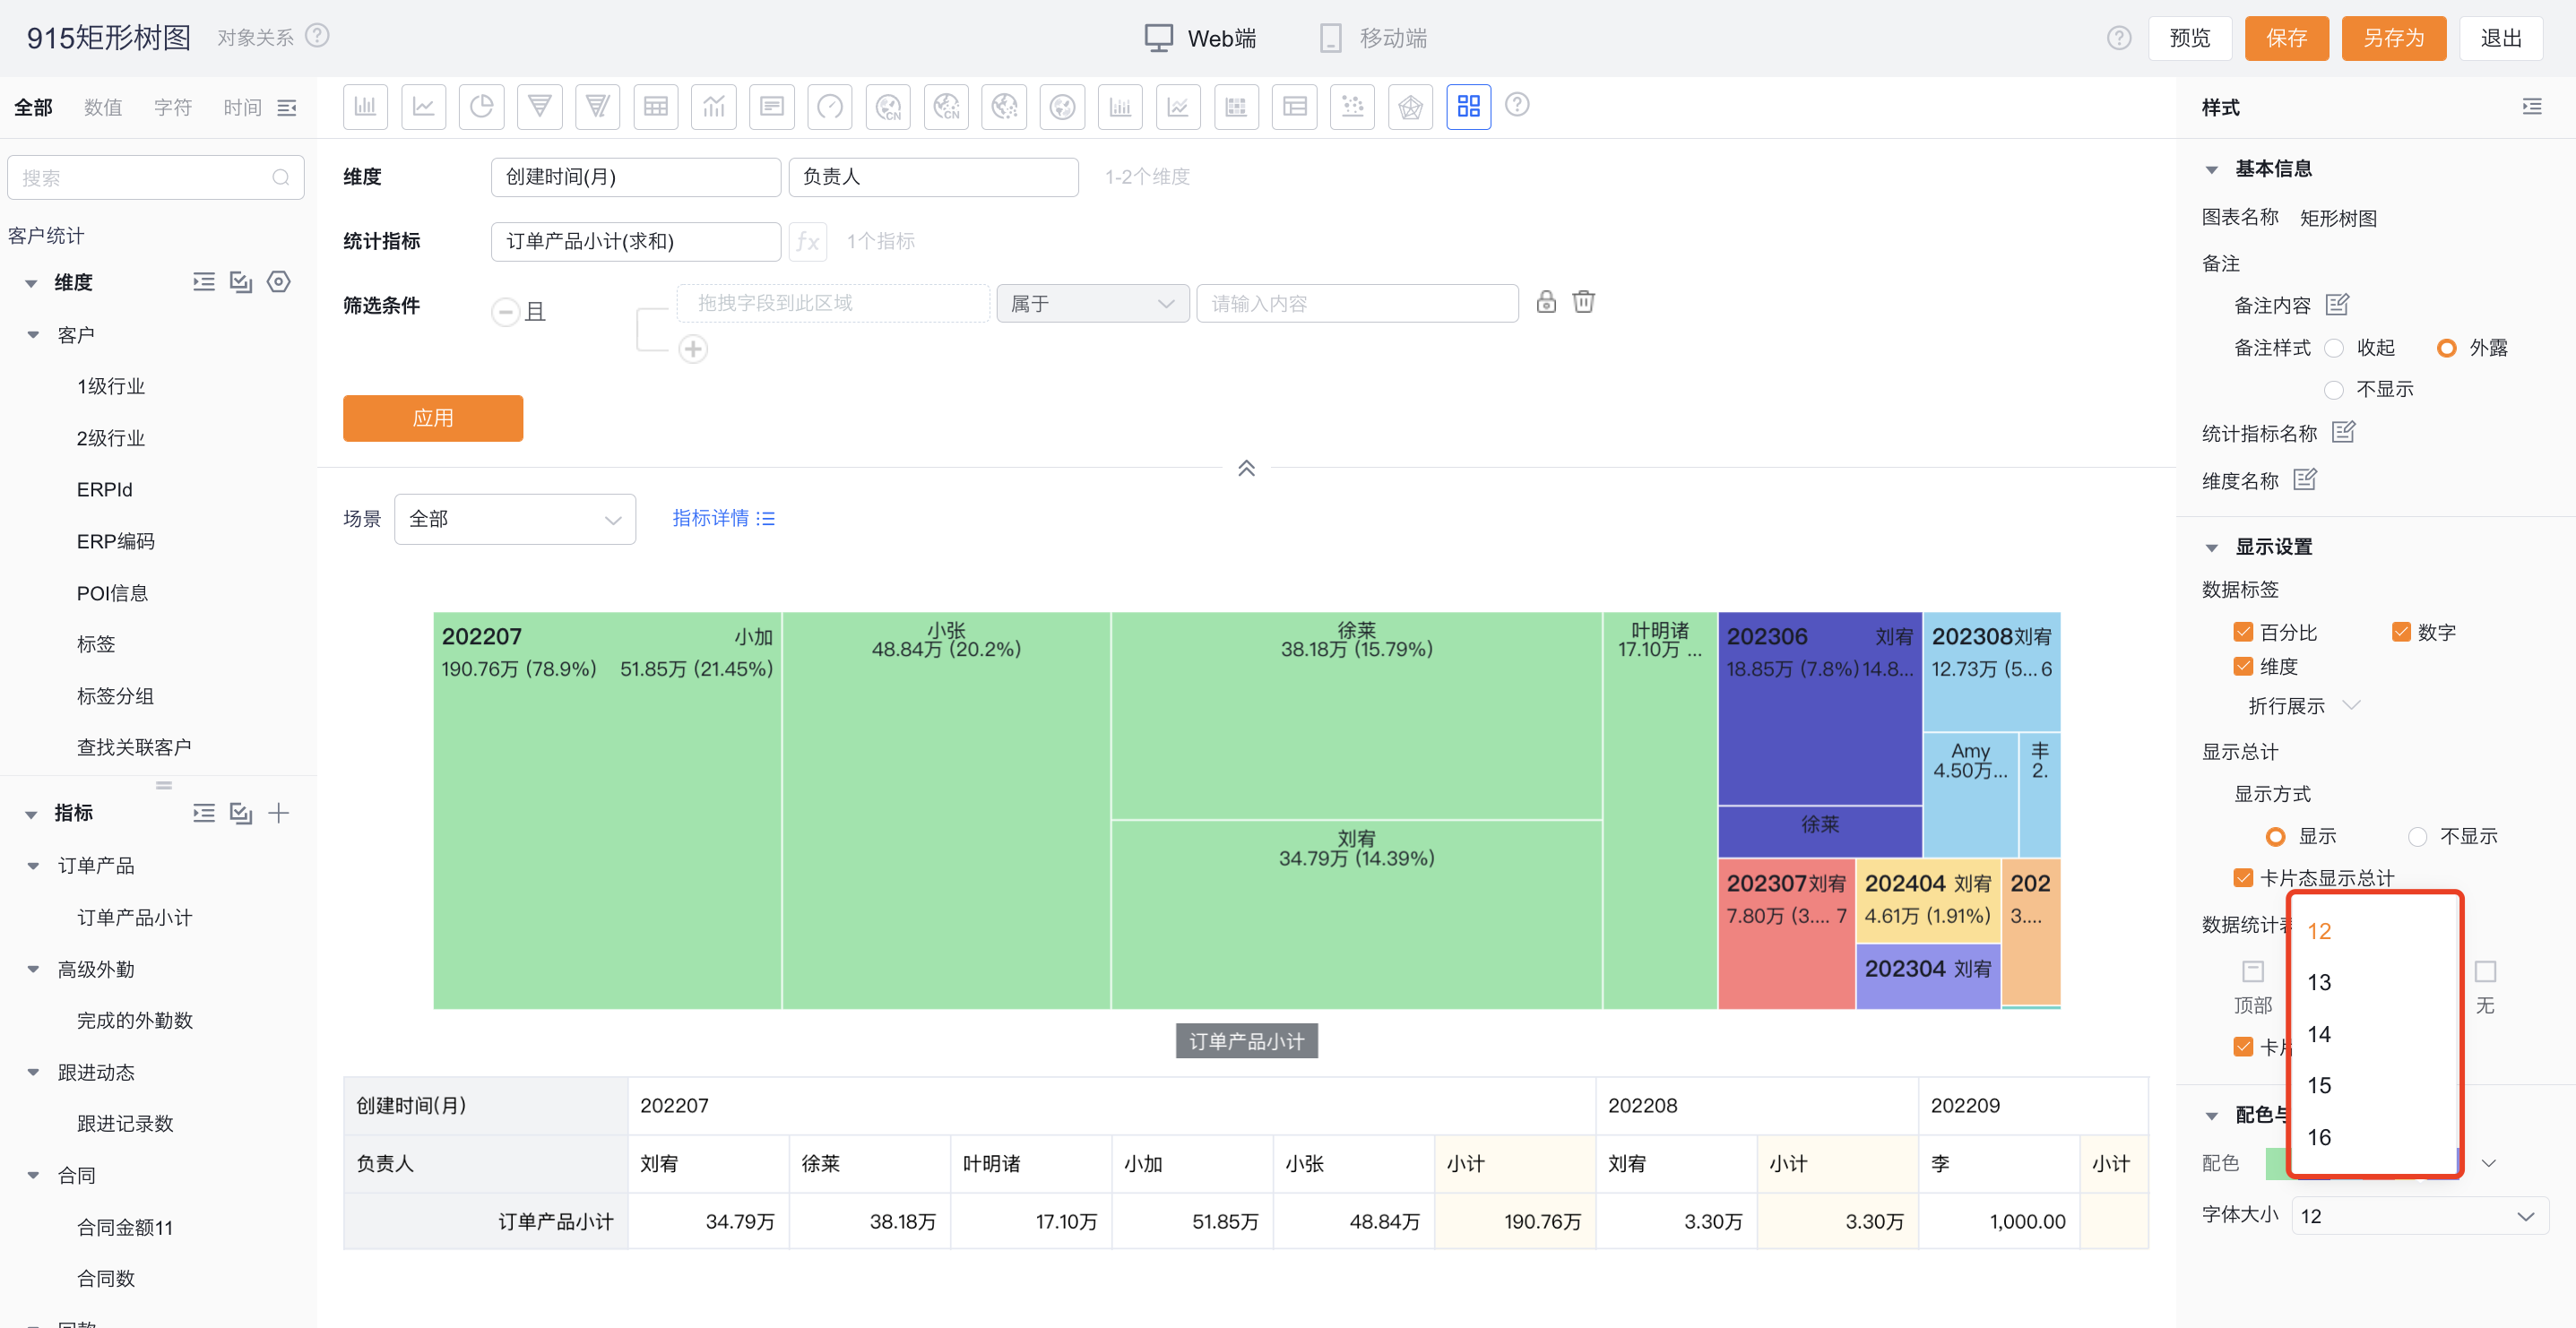Click the 请输入内容 filter input
This screenshot has height=1328, width=2576.
[1357, 303]
